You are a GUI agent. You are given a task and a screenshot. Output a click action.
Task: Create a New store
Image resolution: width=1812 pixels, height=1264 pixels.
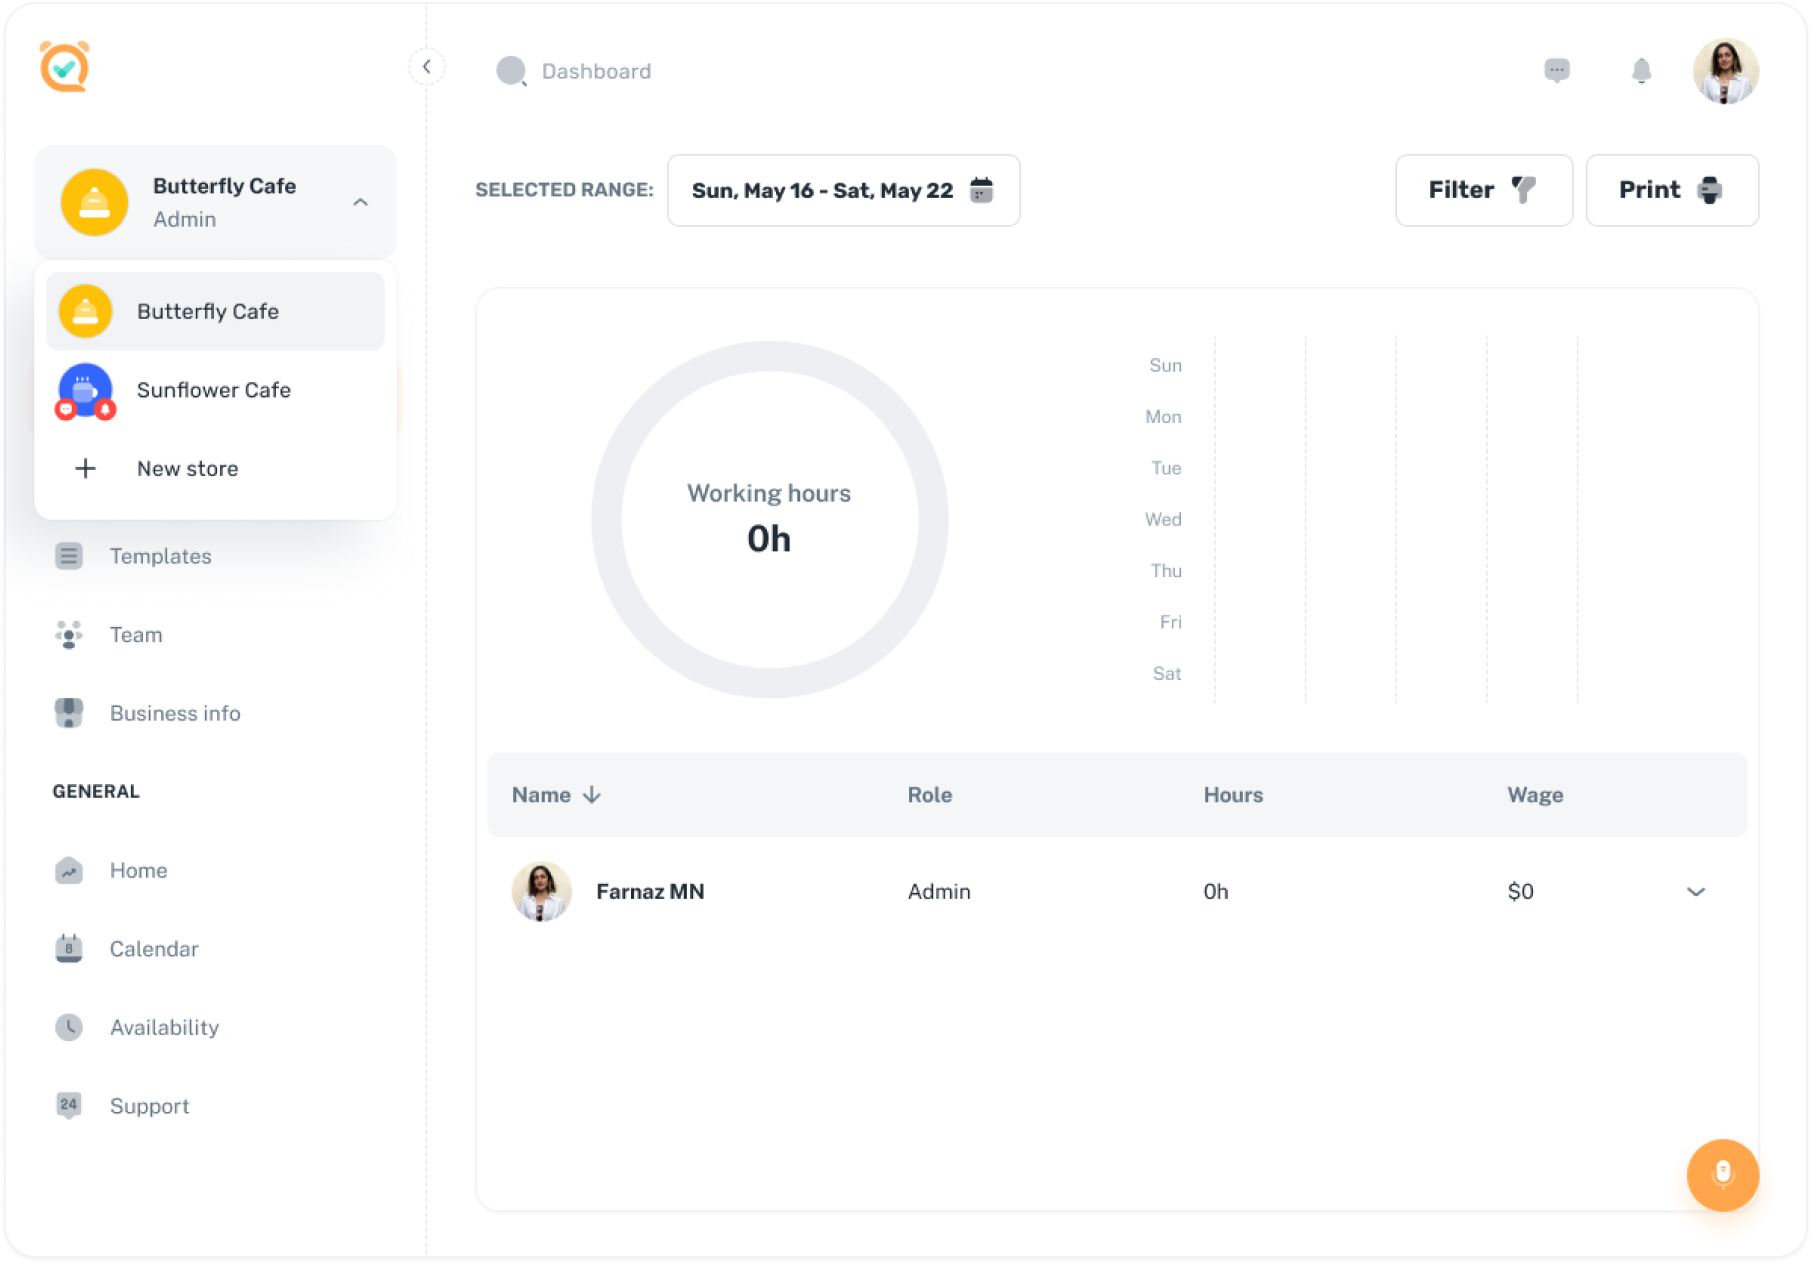187,468
